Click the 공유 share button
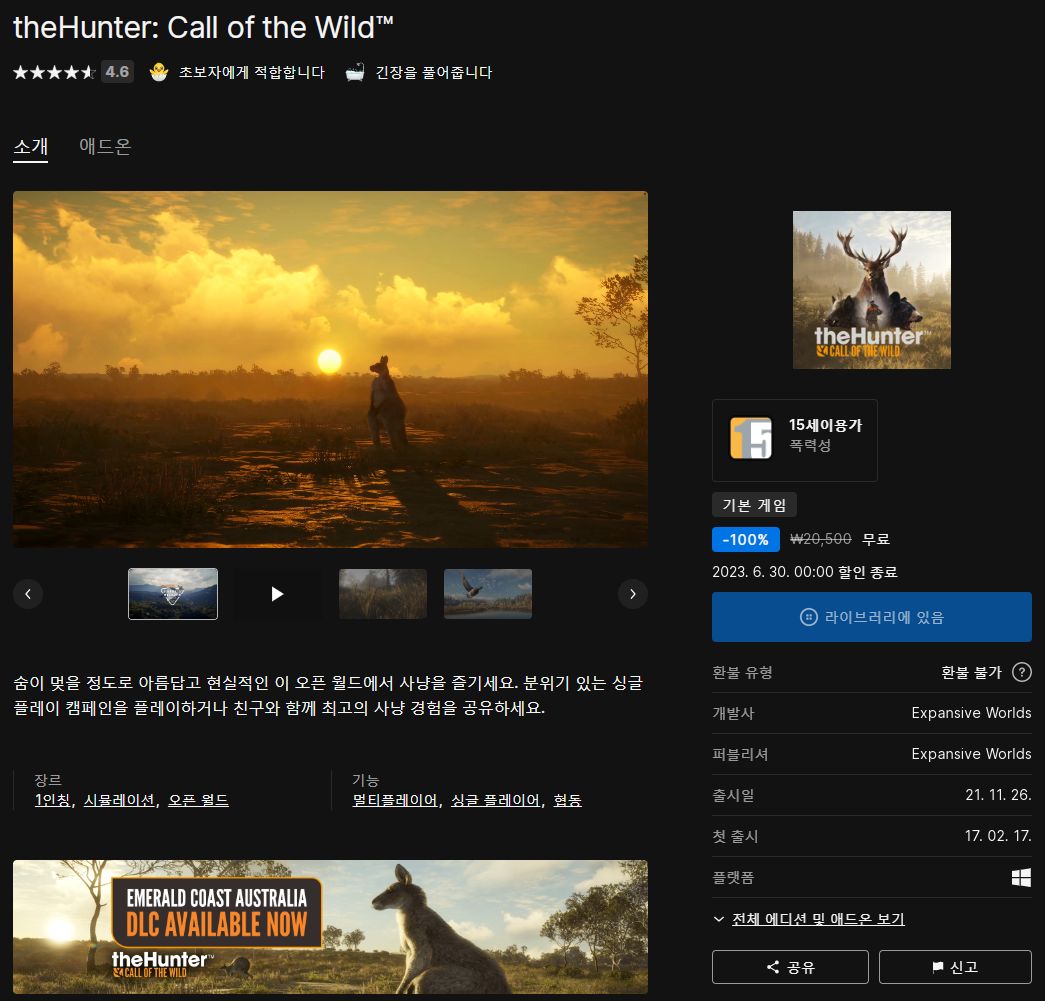Viewport: 1045px width, 1001px height. pos(790,967)
